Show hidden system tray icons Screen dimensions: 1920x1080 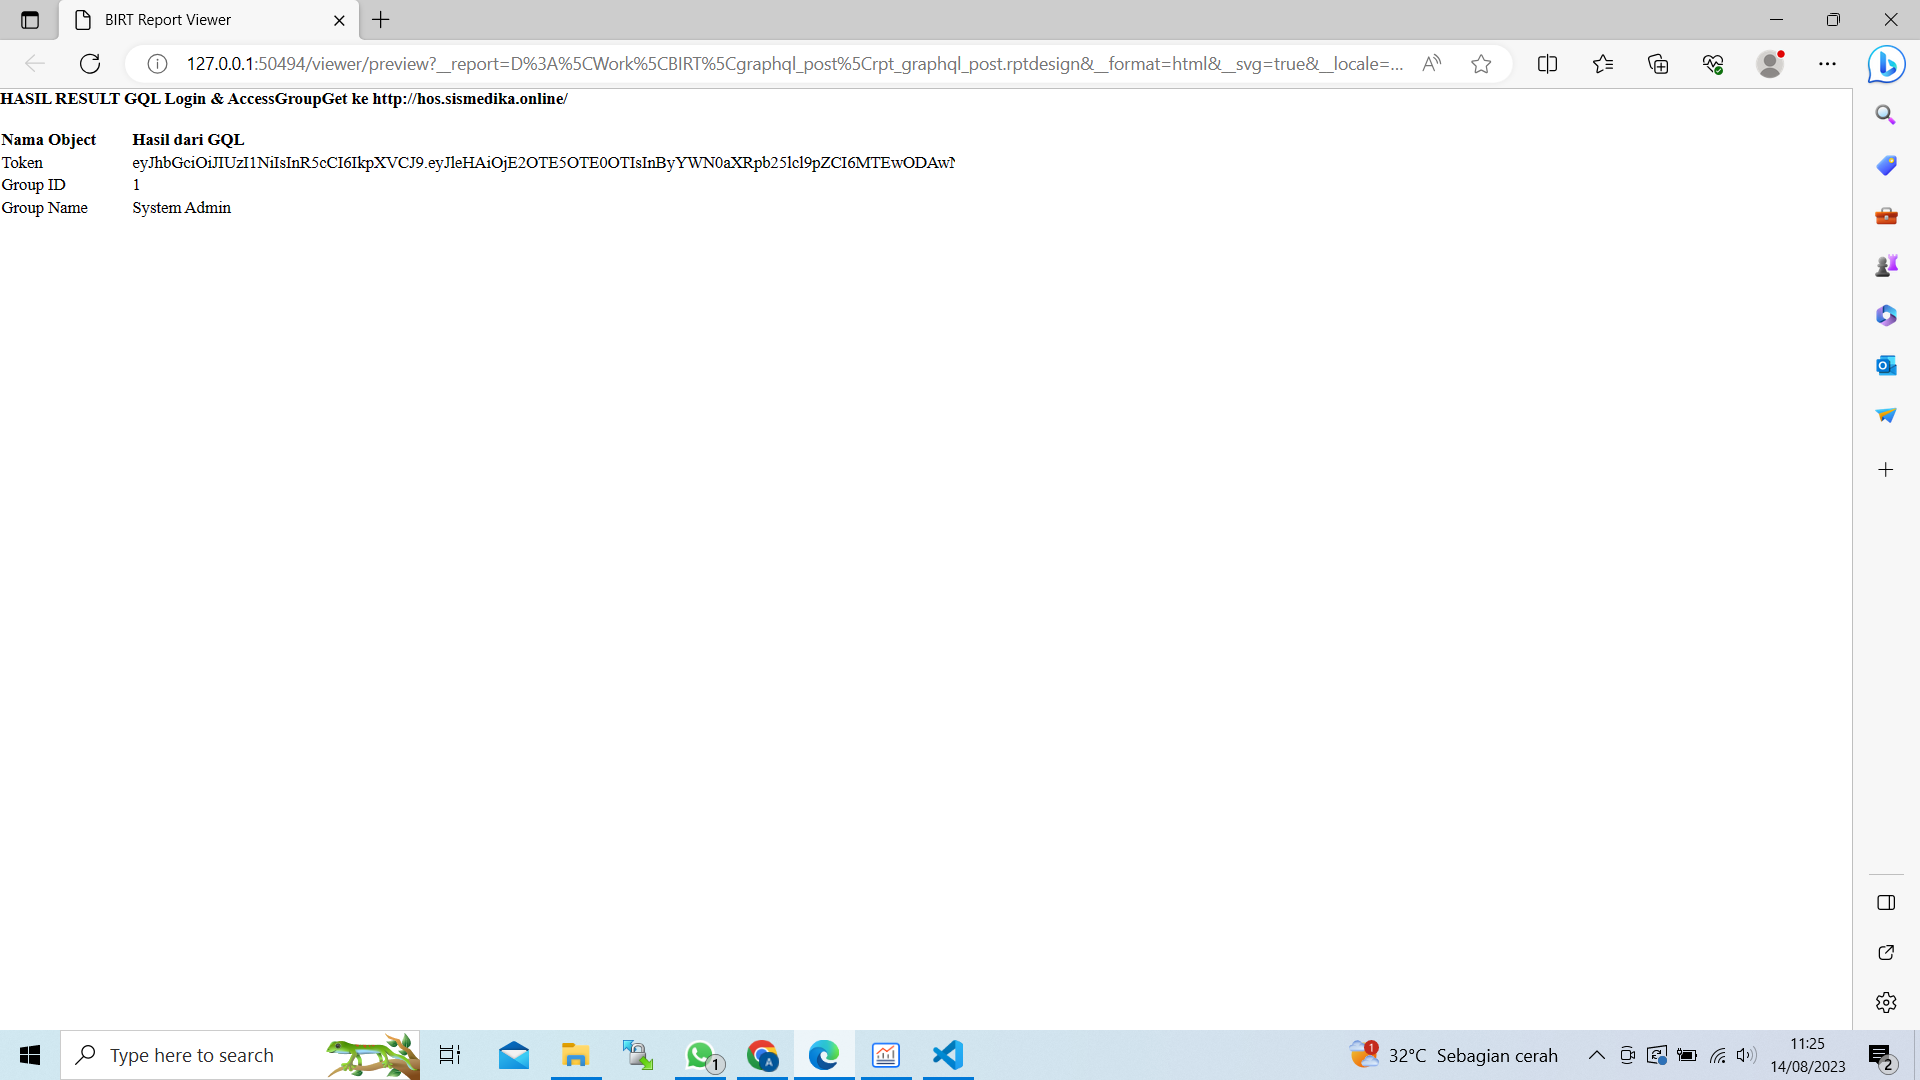click(1597, 1055)
